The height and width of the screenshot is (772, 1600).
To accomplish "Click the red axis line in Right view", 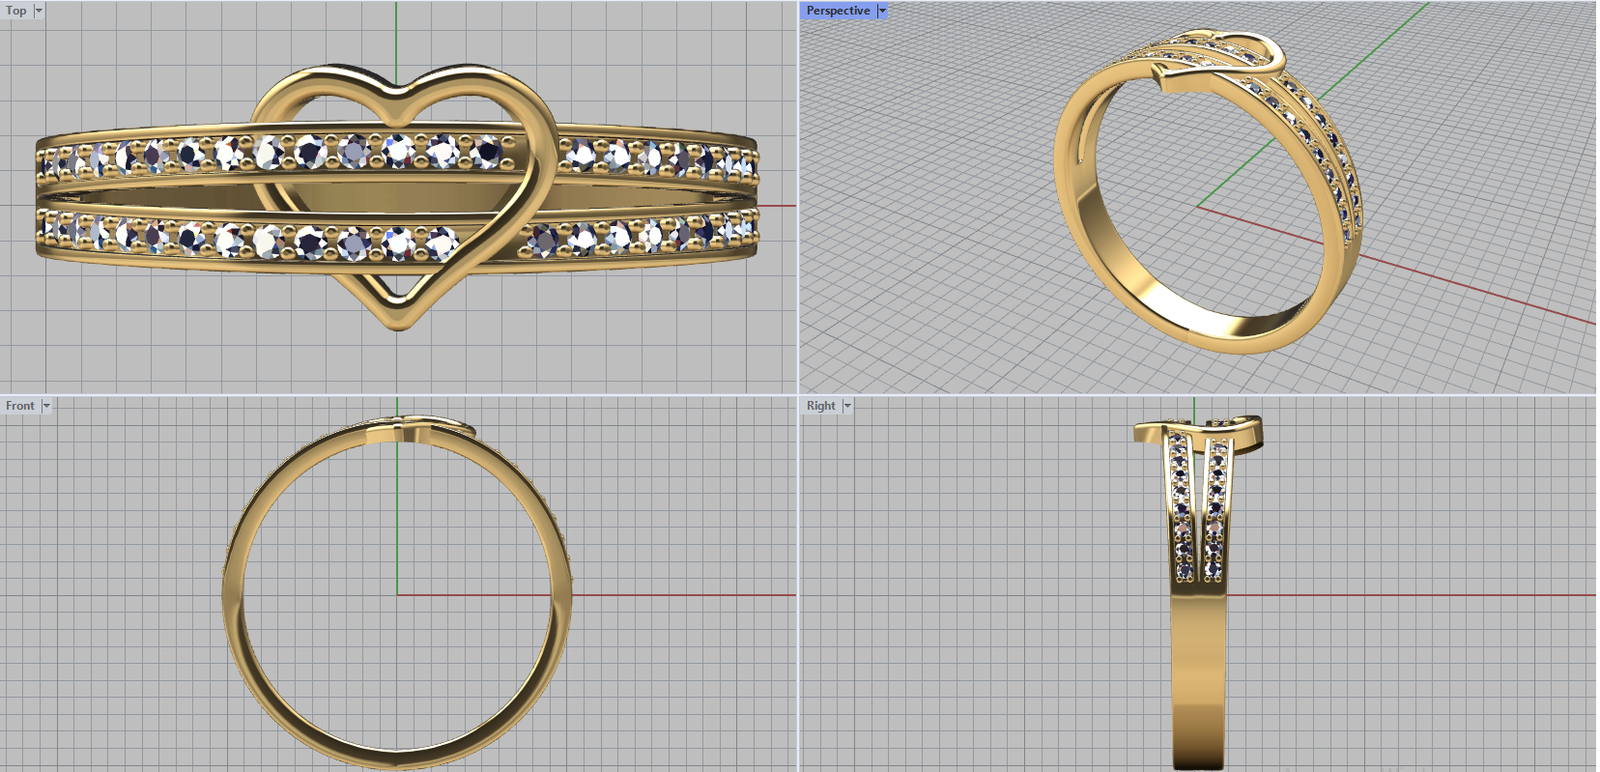I will [x=1400, y=595].
